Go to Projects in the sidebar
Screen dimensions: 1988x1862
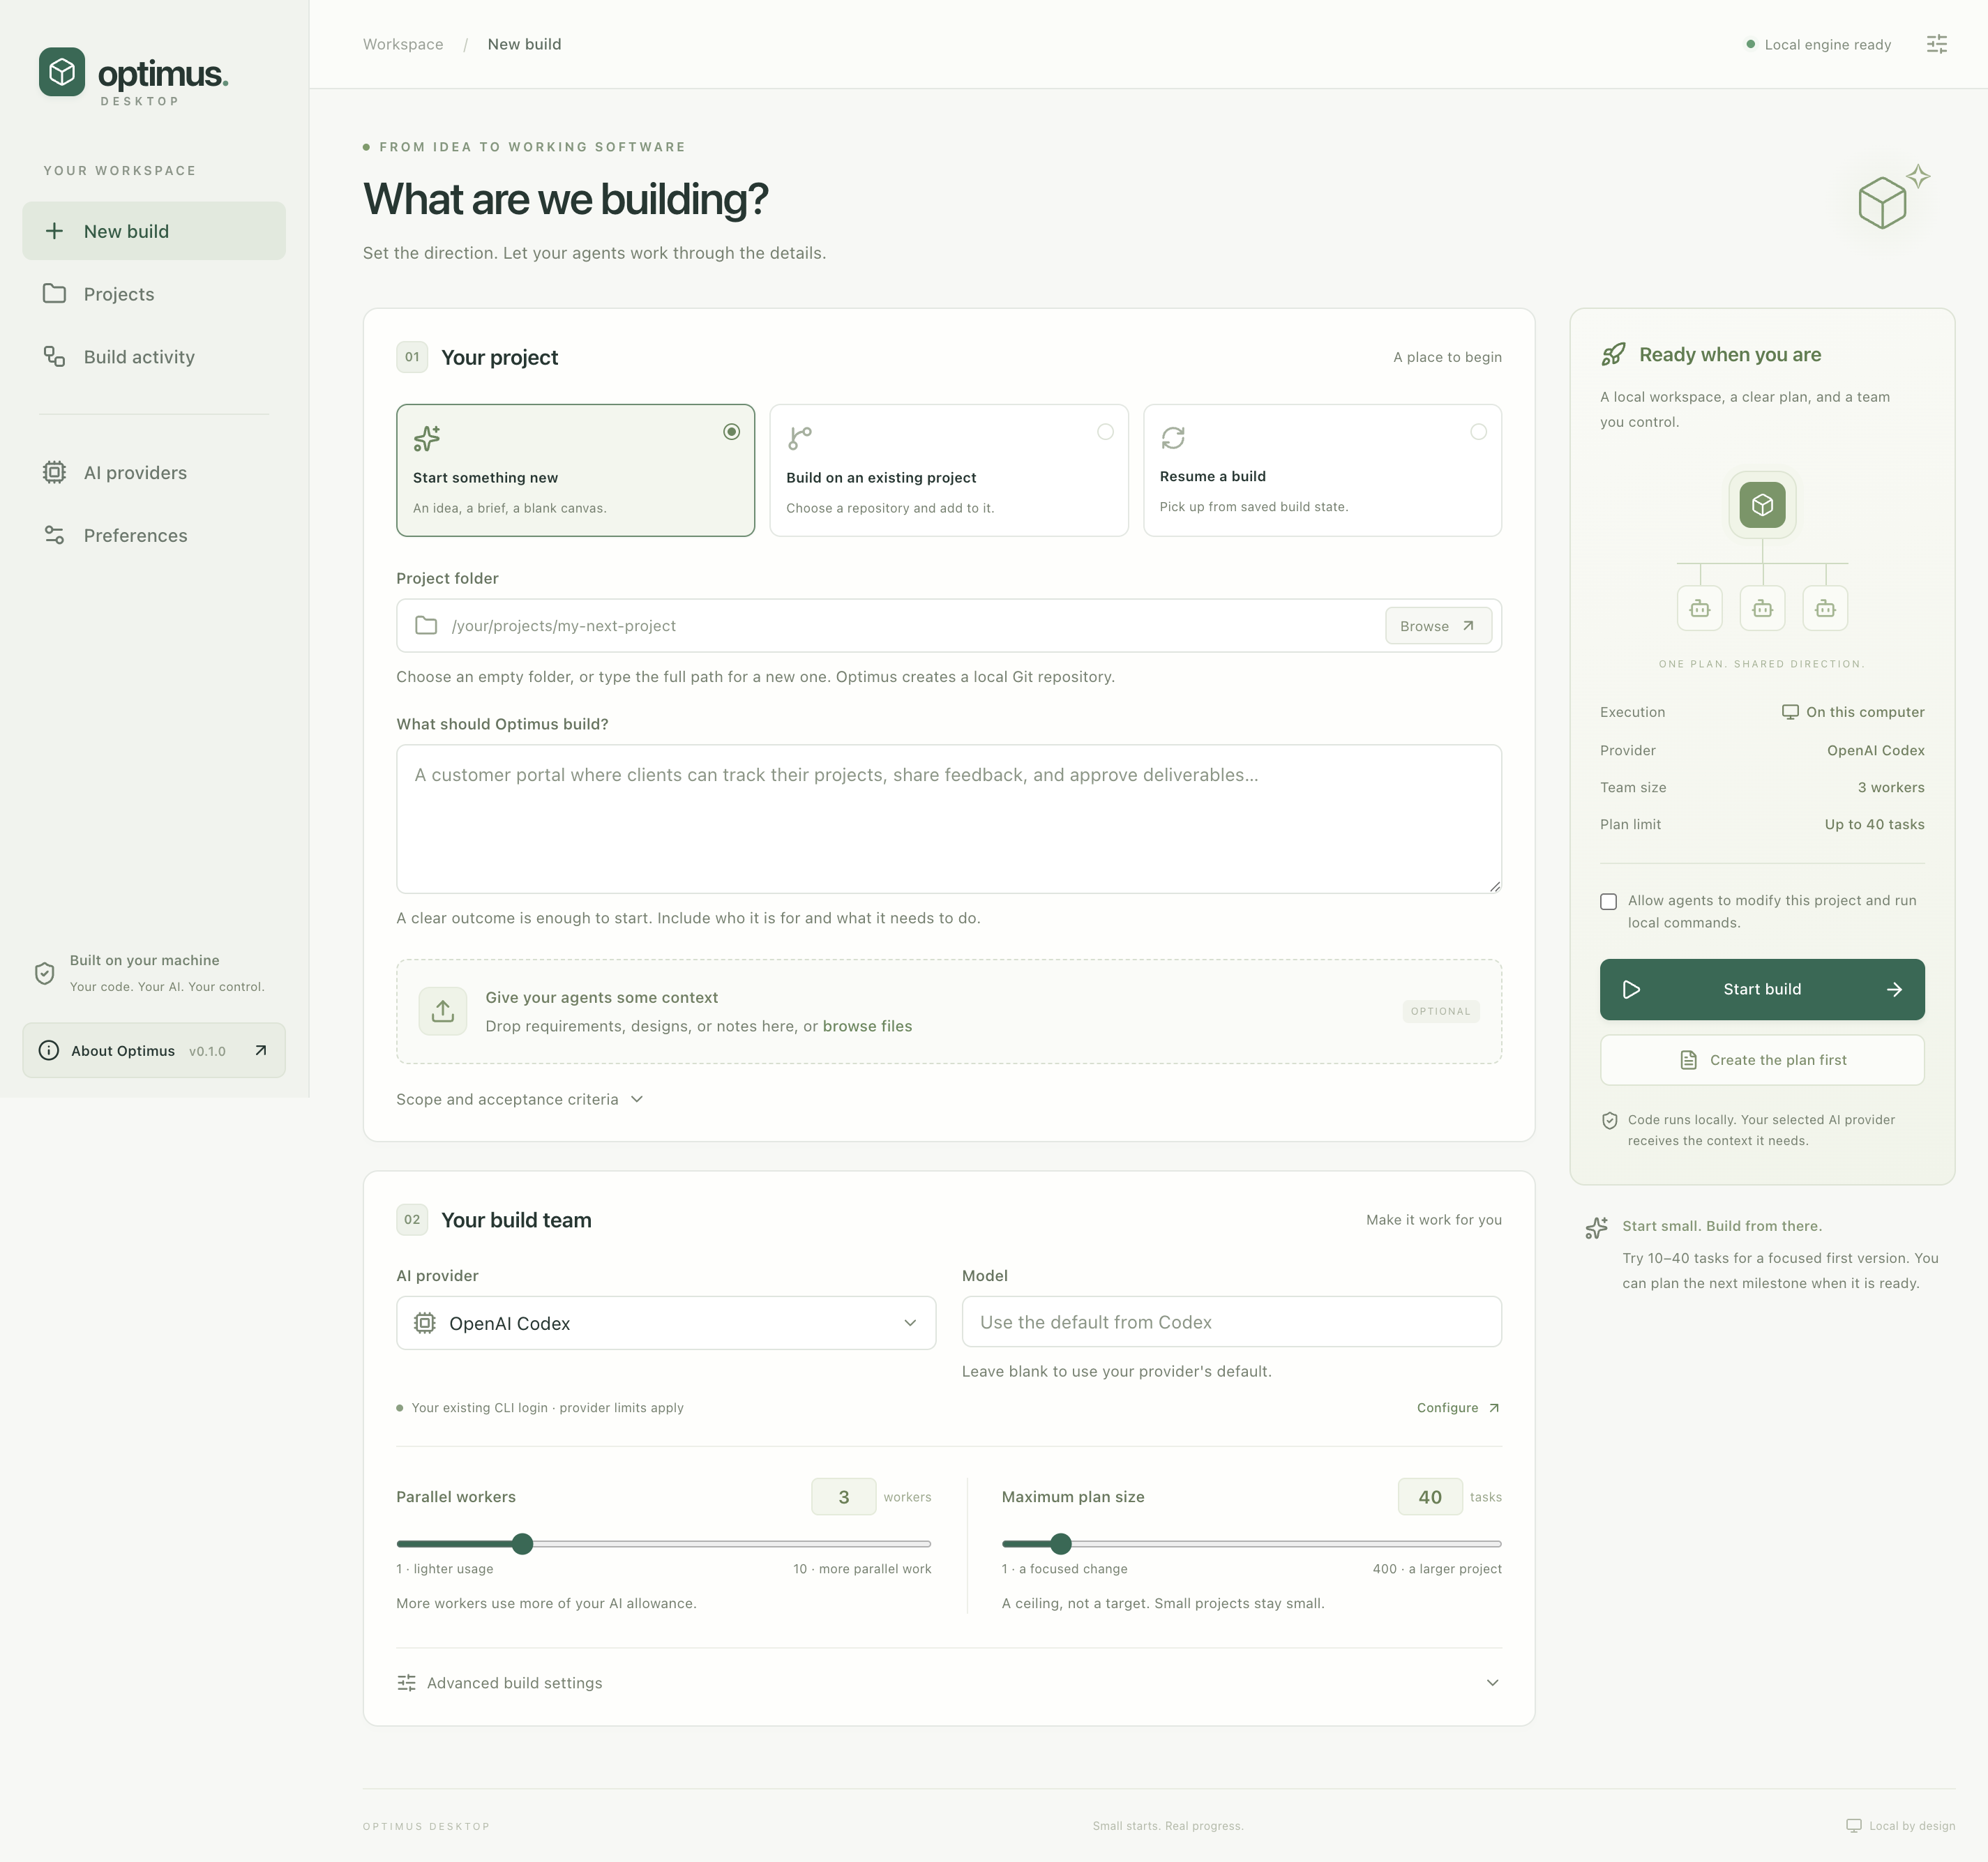coord(154,294)
